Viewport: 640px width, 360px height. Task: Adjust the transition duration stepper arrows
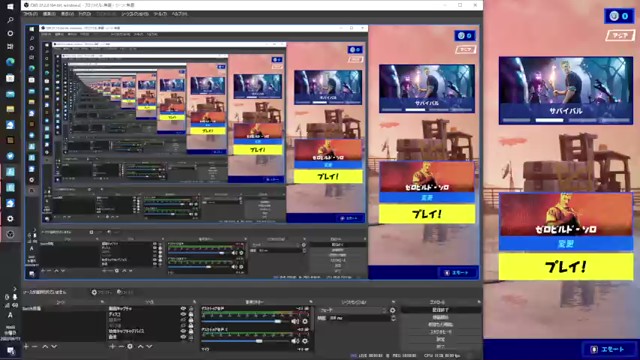click(x=393, y=318)
